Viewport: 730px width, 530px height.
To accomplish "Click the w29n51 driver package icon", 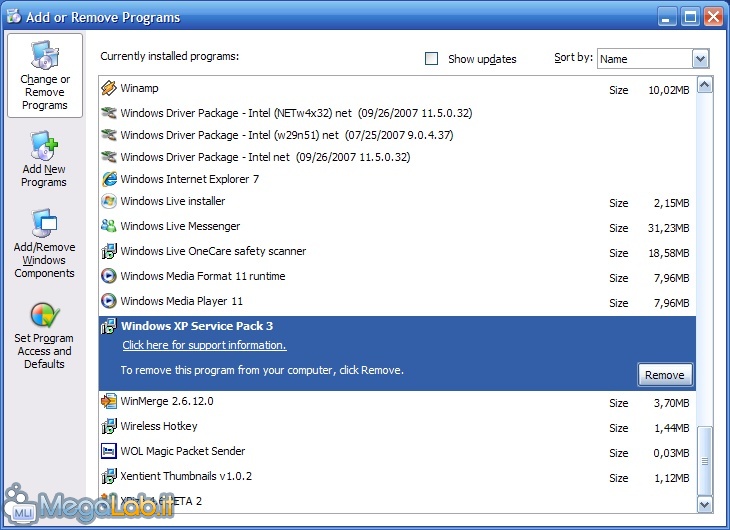I will pyautogui.click(x=108, y=135).
